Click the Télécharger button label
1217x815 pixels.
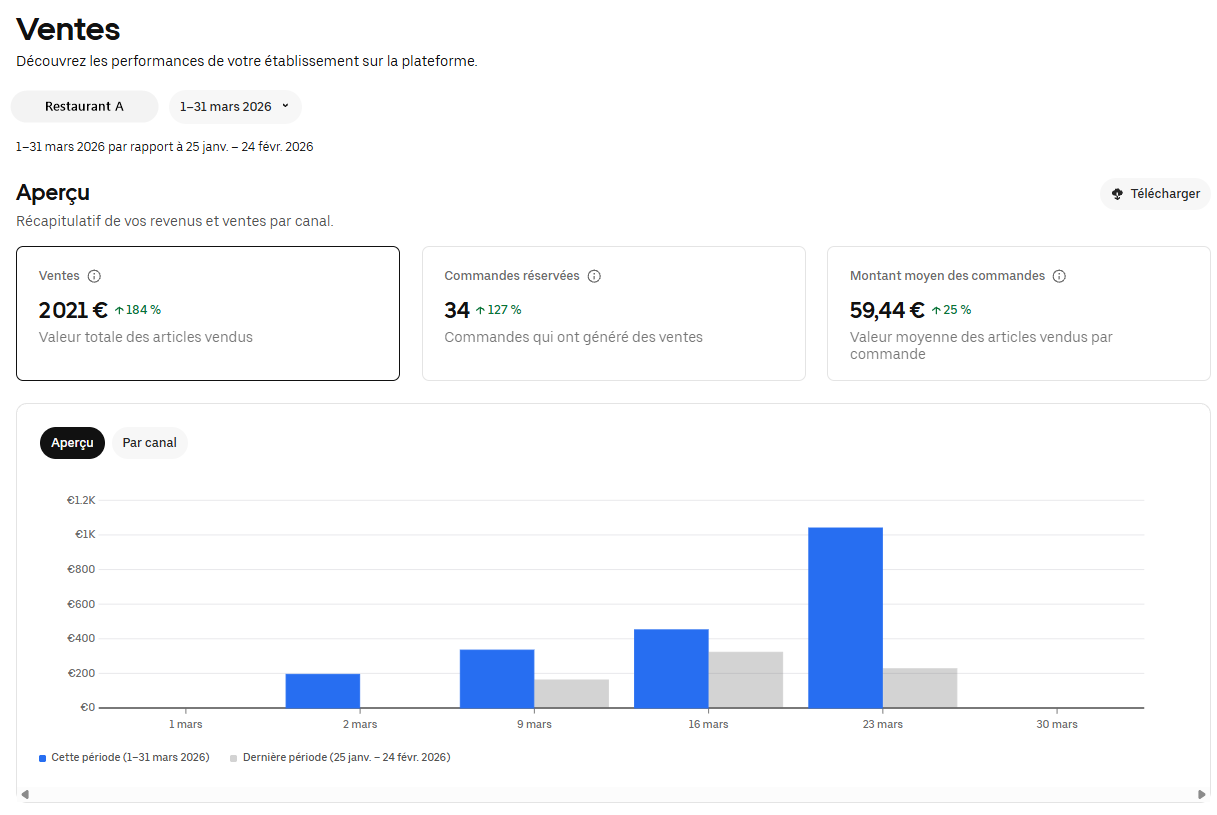click(x=1165, y=194)
